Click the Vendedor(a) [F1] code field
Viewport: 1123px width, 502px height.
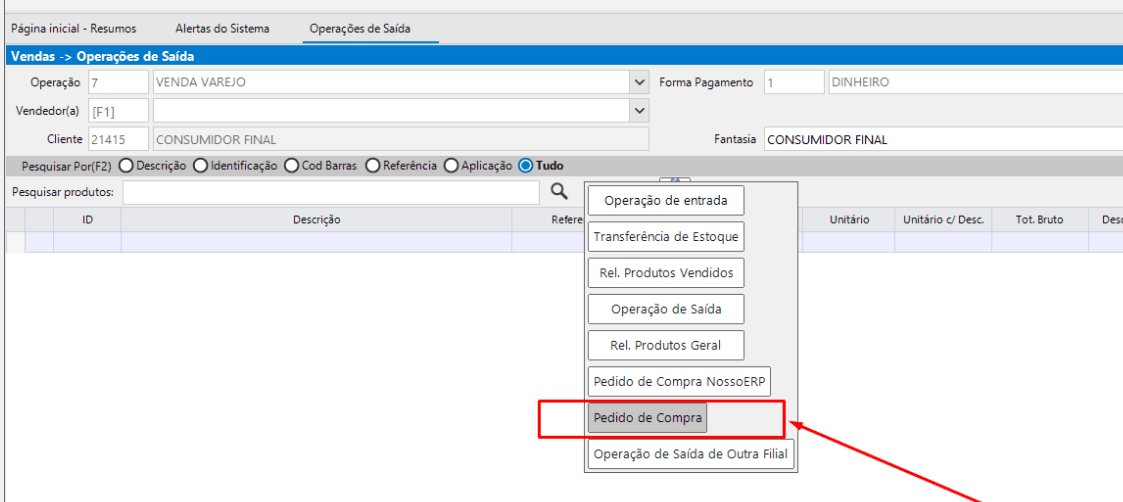coord(118,110)
